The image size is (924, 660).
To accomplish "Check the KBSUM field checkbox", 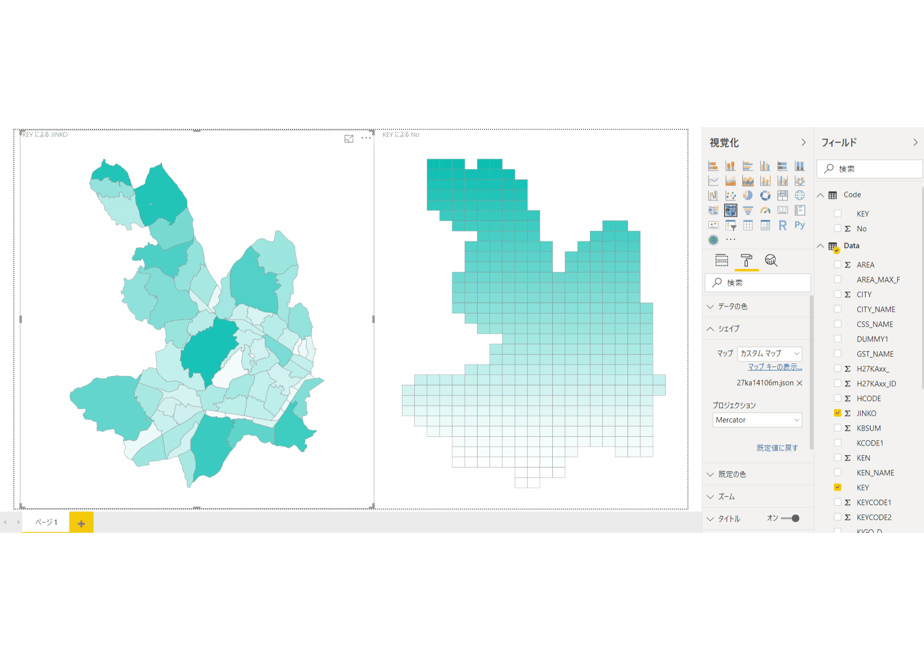I will coord(837,428).
